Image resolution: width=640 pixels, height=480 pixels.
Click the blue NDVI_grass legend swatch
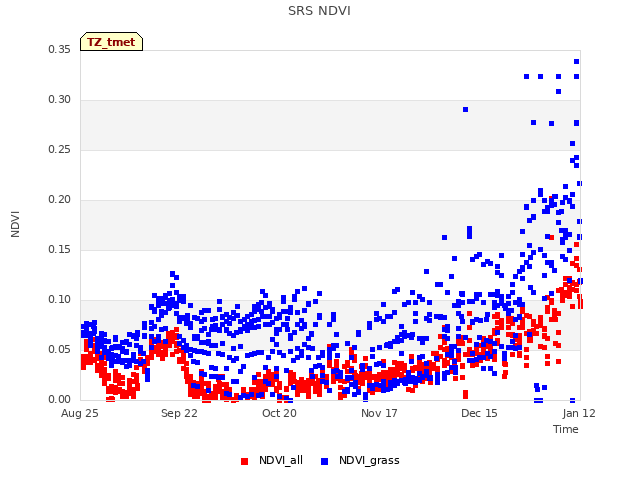324,461
